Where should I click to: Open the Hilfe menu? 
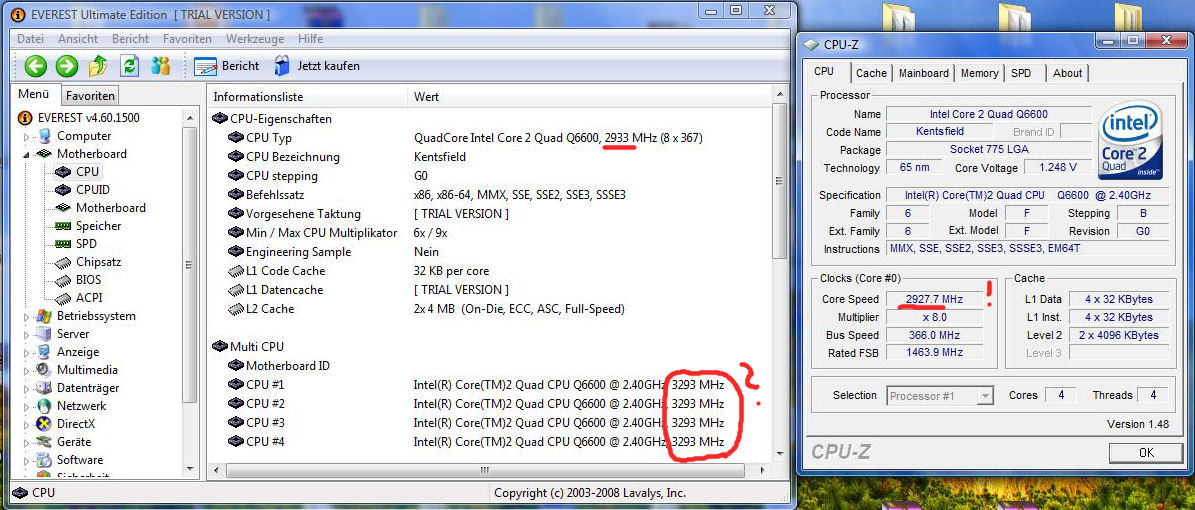click(x=311, y=39)
